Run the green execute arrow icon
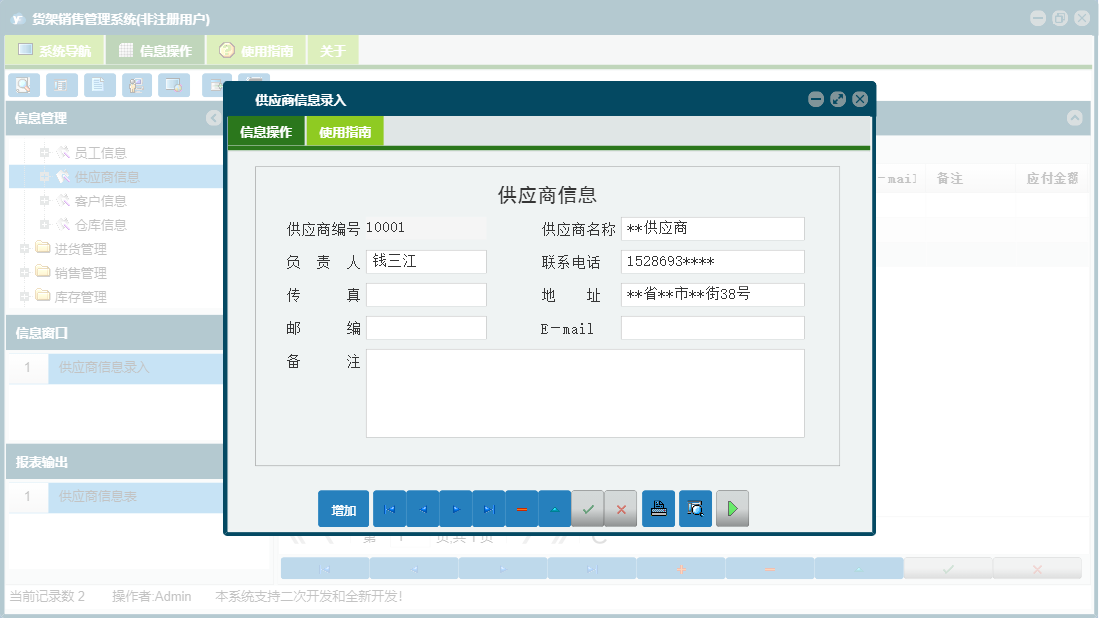 coord(732,508)
